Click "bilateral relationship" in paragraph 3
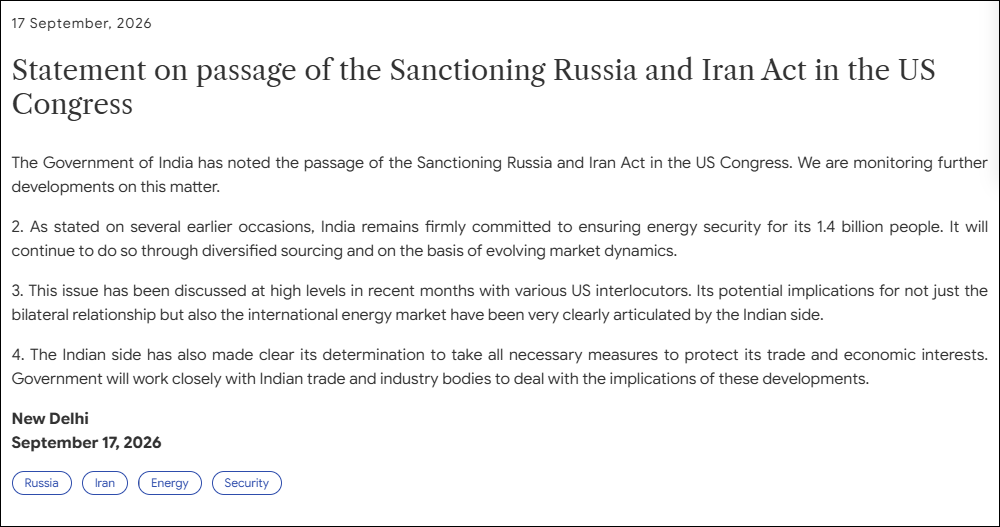The width and height of the screenshot is (1000, 527). pos(84,315)
